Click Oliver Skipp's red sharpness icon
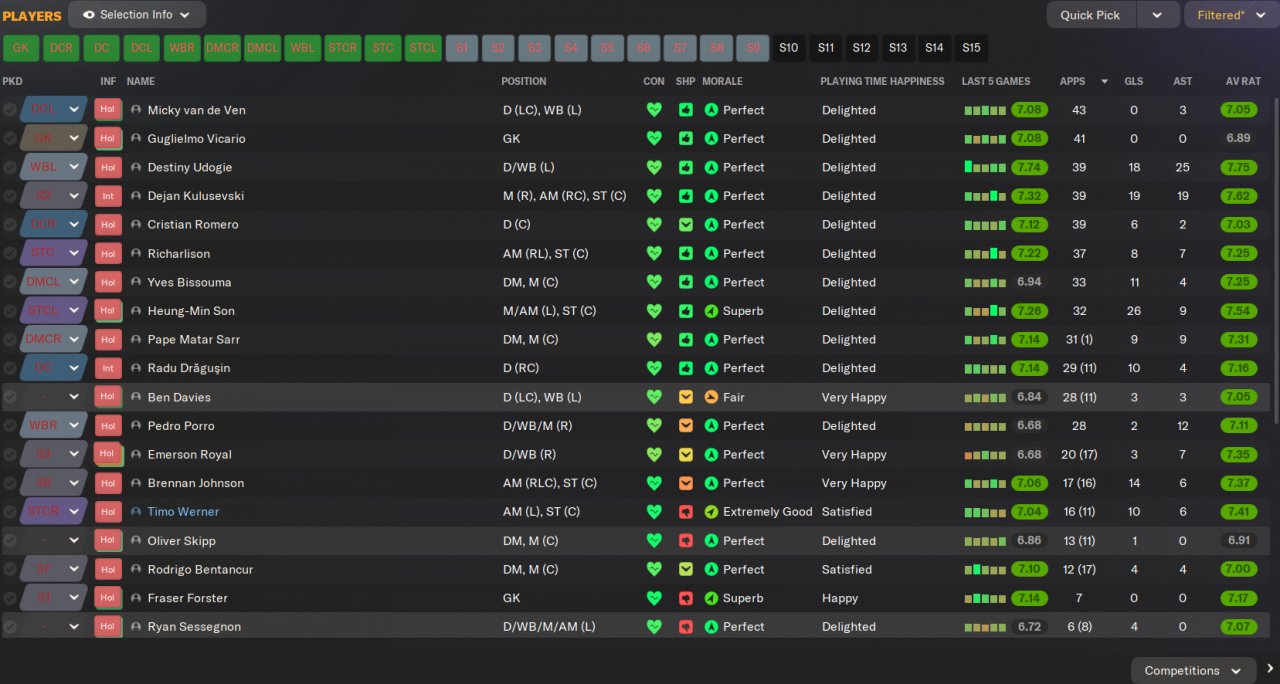 point(685,541)
